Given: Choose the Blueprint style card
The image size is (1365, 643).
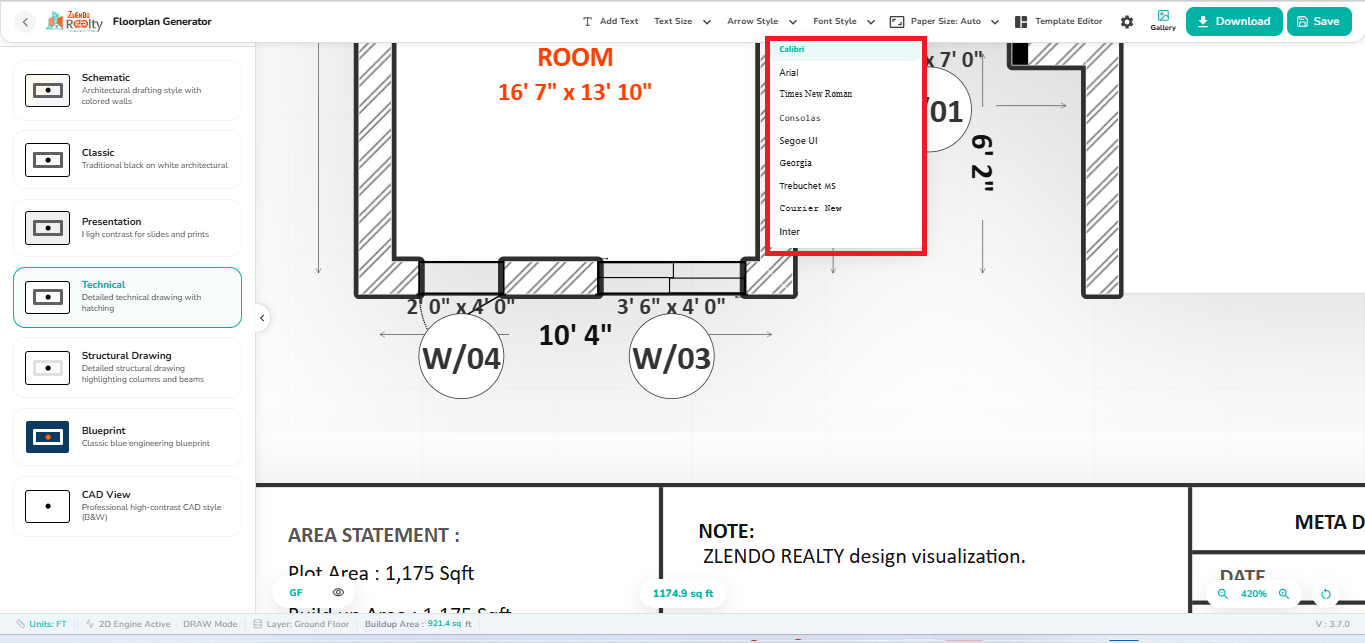Looking at the screenshot, I should [127, 437].
